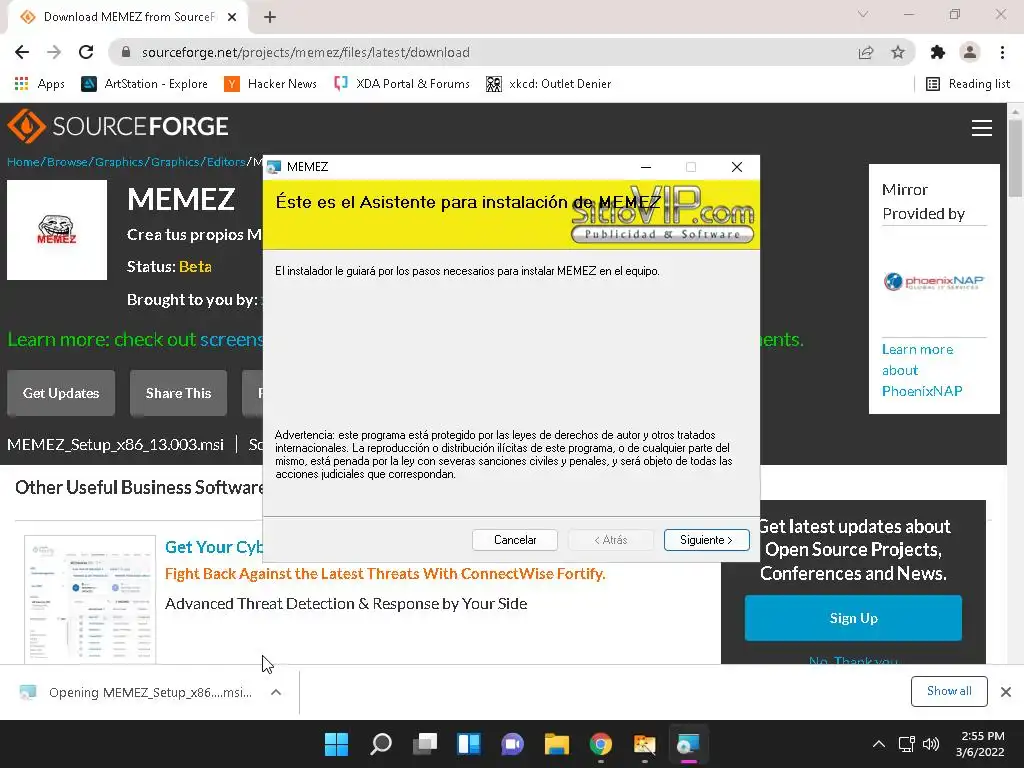1024x768 pixels.
Task: Switch to the MEMEZ installer taskbar icon
Action: coord(688,744)
